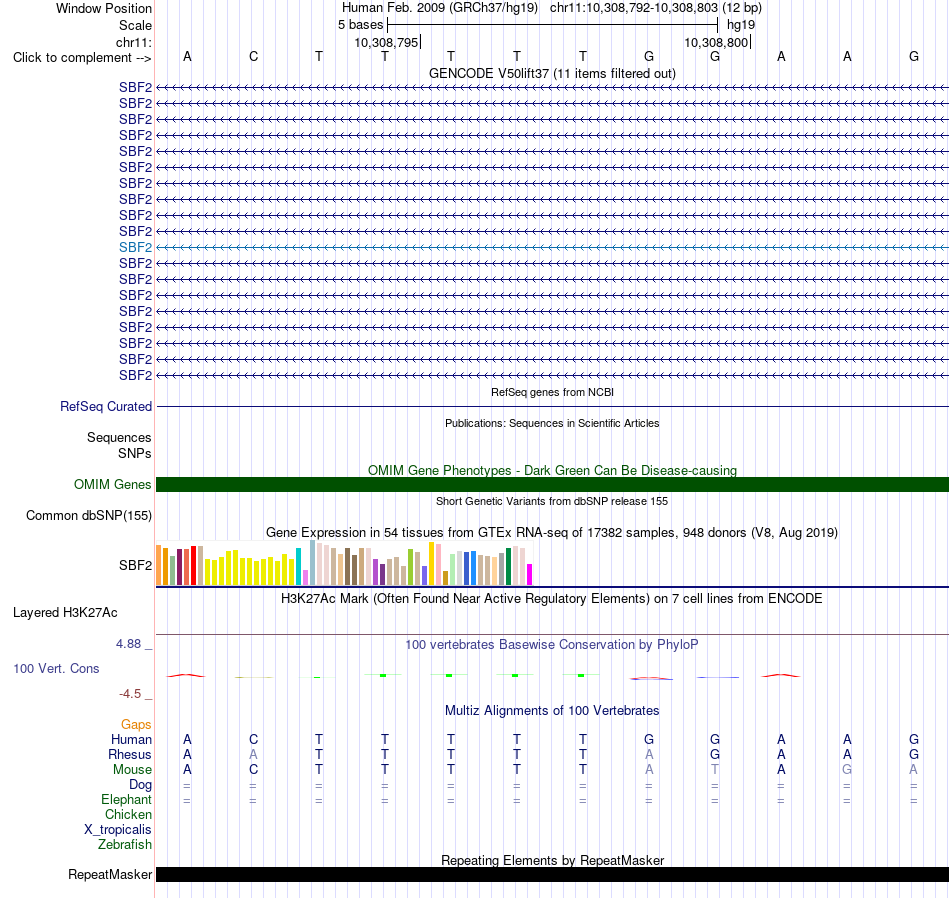Click the 100 Vert. Cons track label

click(56, 668)
